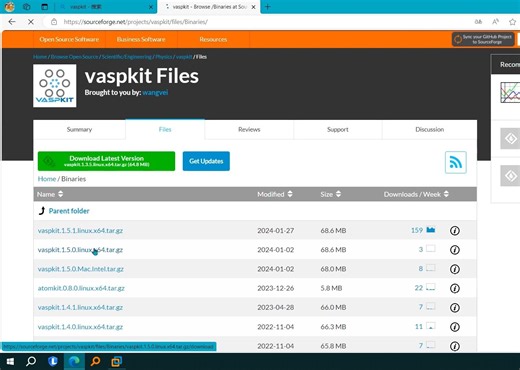
Task: Download vaspkit.1.5.0.linux.x64.tar.gz
Action: click(80, 250)
